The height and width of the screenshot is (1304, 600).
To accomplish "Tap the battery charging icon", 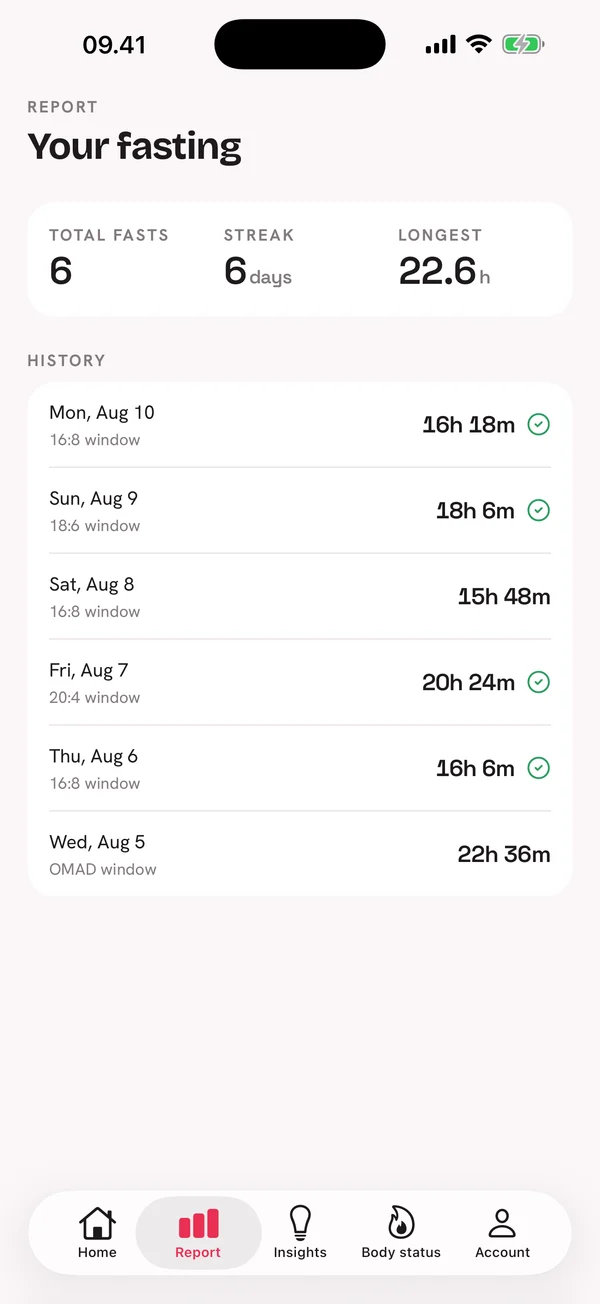I will (523, 44).
